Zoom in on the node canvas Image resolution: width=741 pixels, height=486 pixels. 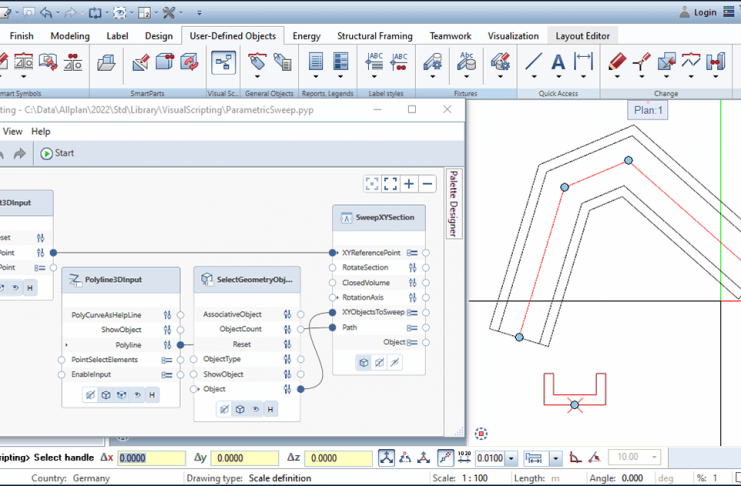[409, 184]
